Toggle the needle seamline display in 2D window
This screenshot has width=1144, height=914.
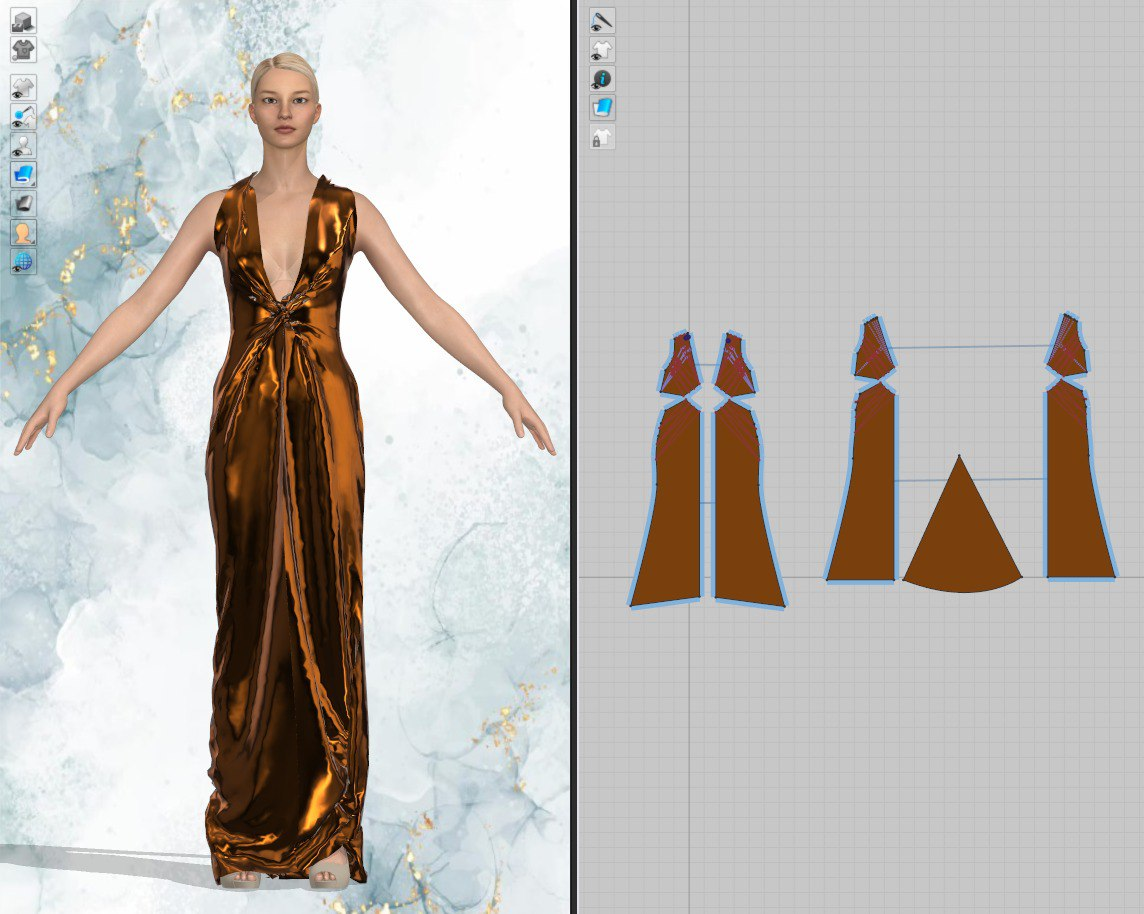(x=602, y=20)
